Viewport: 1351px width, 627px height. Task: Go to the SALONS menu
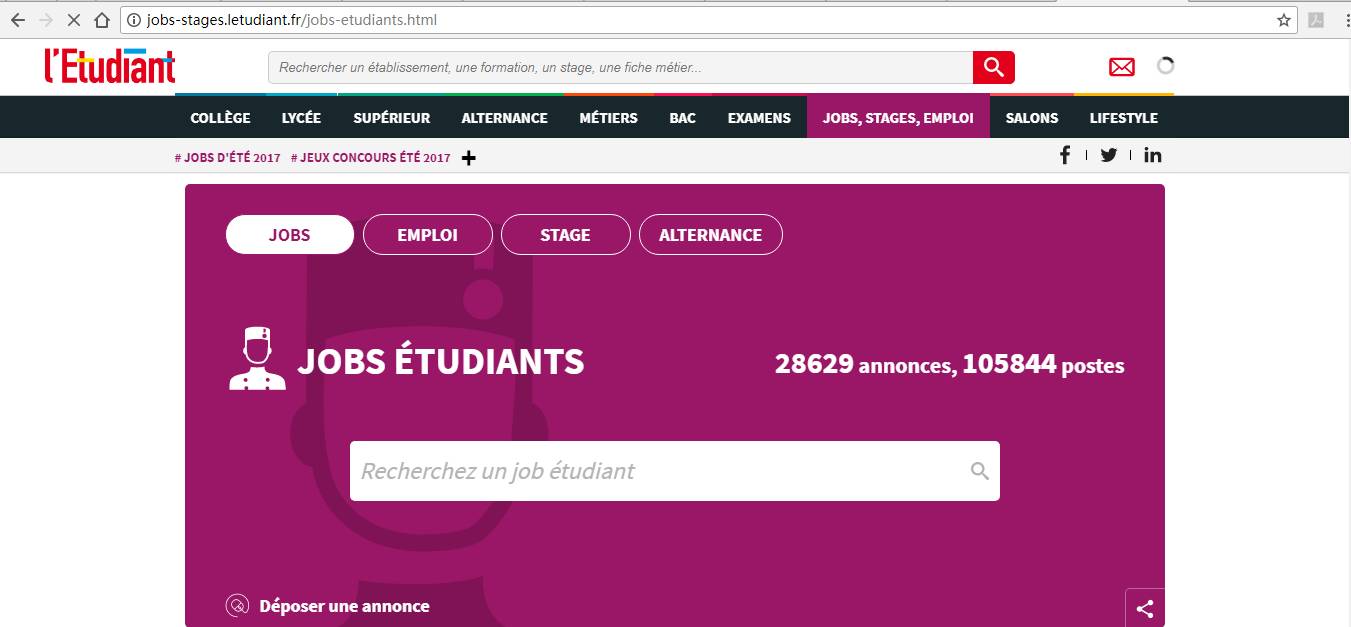(x=1031, y=118)
